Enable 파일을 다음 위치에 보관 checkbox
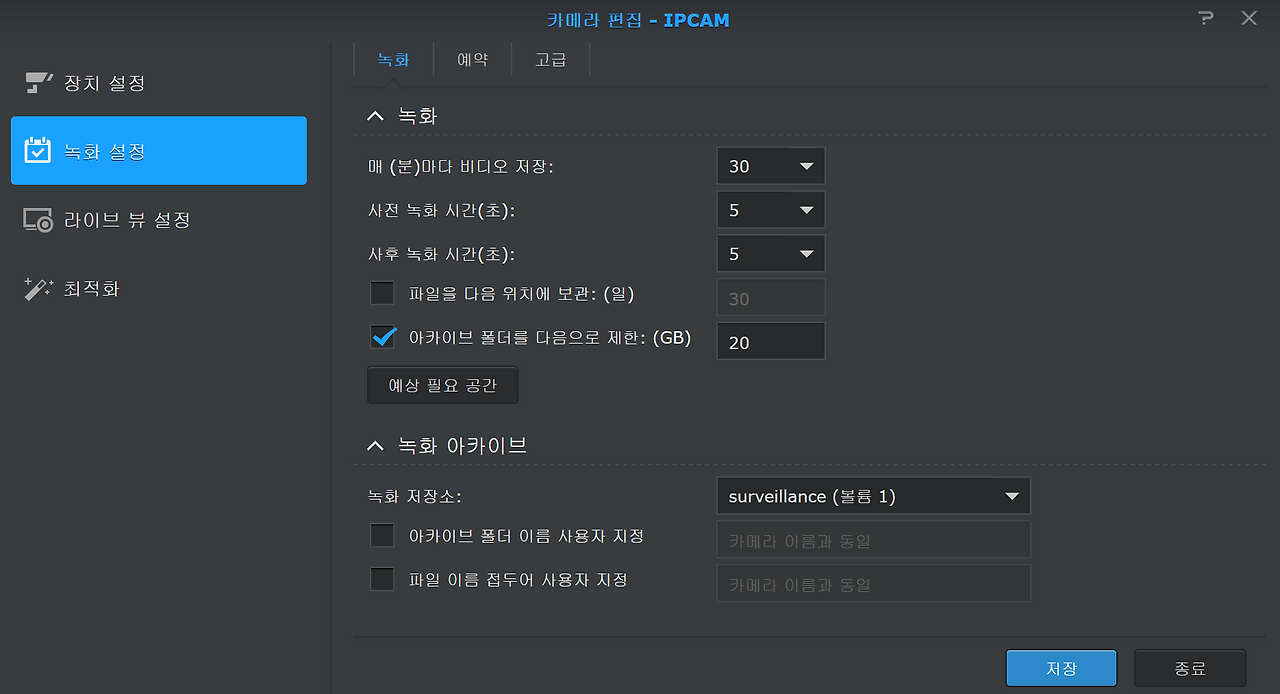This screenshot has height=694, width=1280. tap(383, 292)
